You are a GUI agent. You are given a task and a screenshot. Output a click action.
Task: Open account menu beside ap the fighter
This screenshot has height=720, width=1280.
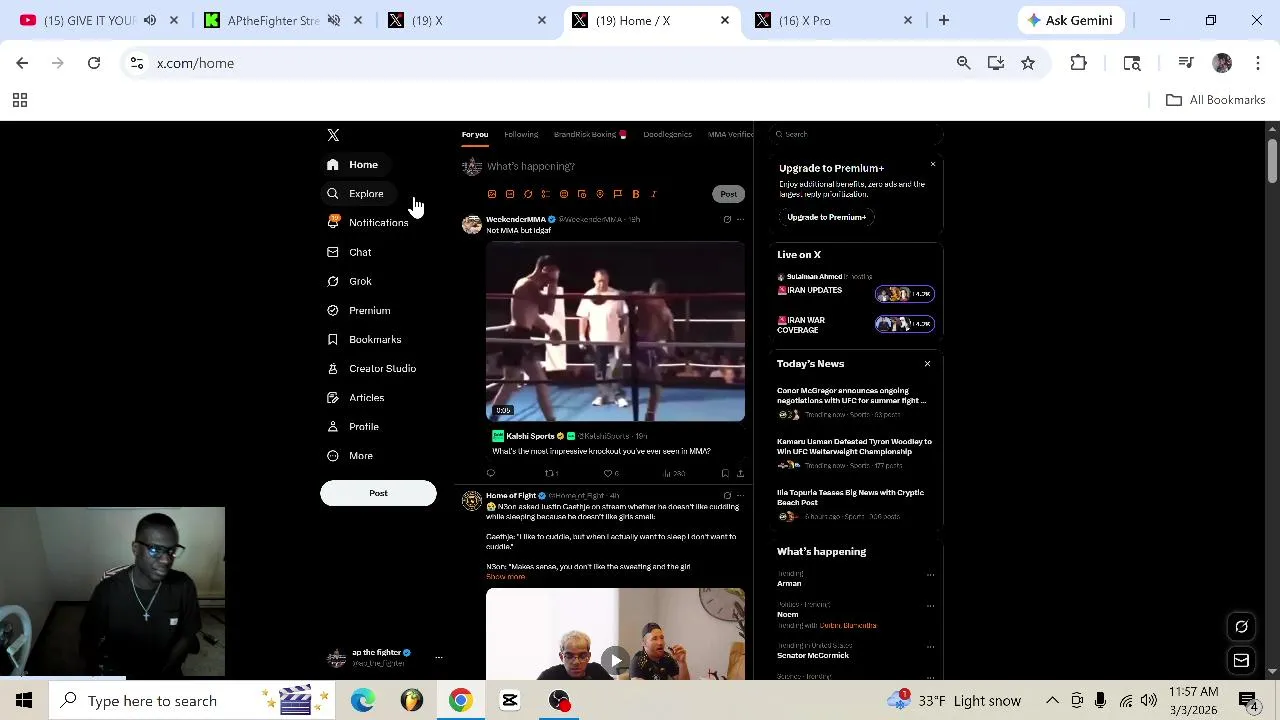438,657
